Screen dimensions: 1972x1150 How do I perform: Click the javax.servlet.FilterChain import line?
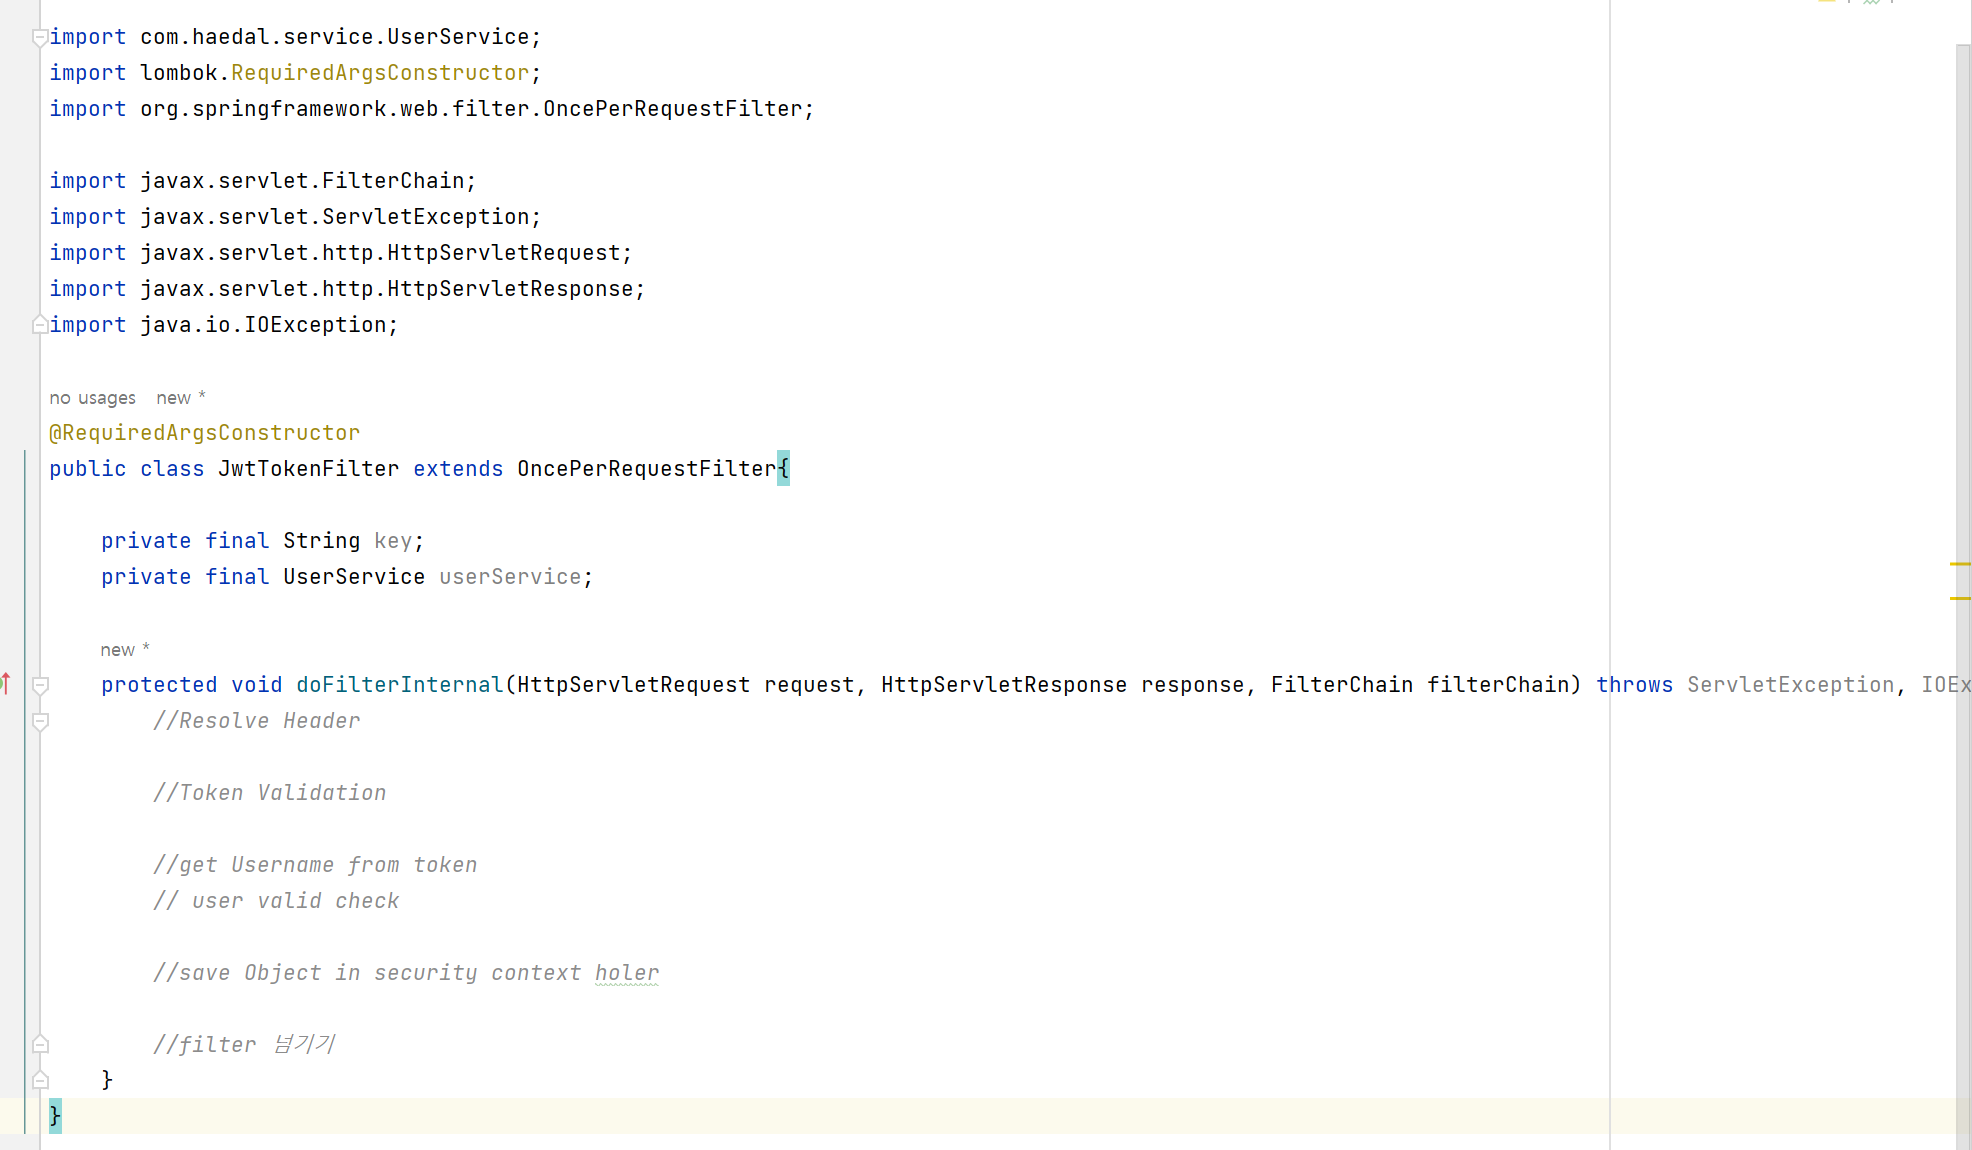click(x=263, y=181)
